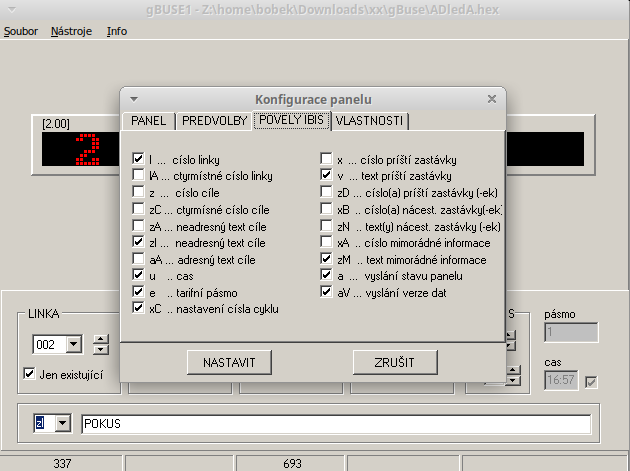Screen dimensions: 630x471
Task: Close the Konfigurace panelu dialog
Action: pyautogui.click(x=491, y=99)
